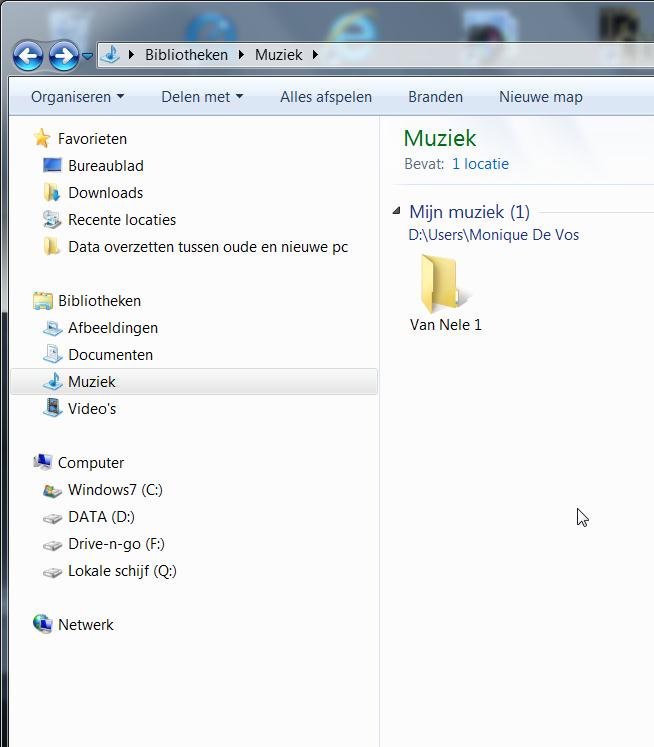
Task: Click the Bibliotheken libraries icon
Action: click(x=42, y=301)
